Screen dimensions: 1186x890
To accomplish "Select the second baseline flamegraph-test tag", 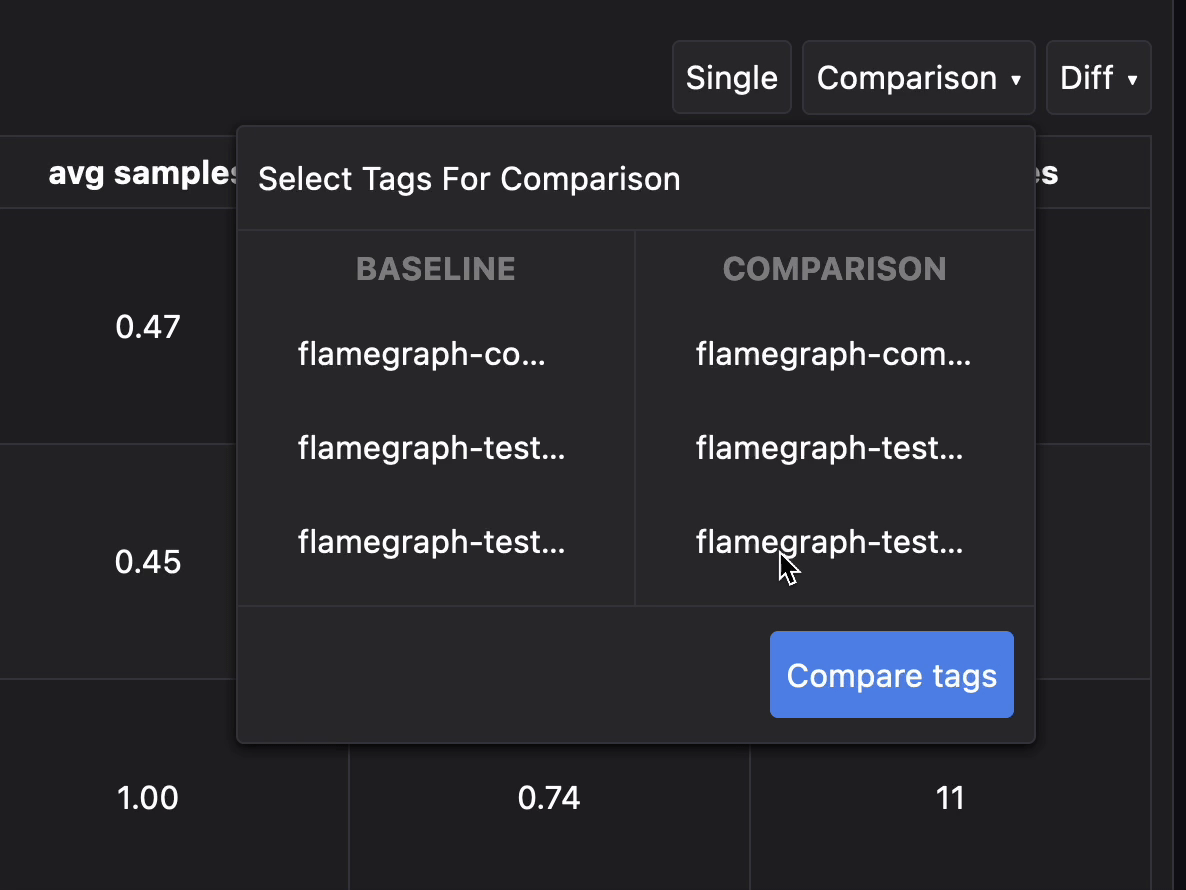I will point(431,448).
